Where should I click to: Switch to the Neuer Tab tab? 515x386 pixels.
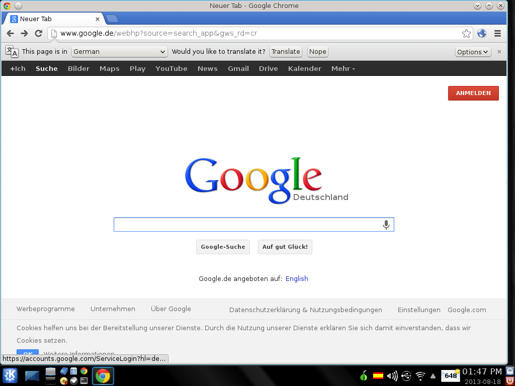[53, 19]
